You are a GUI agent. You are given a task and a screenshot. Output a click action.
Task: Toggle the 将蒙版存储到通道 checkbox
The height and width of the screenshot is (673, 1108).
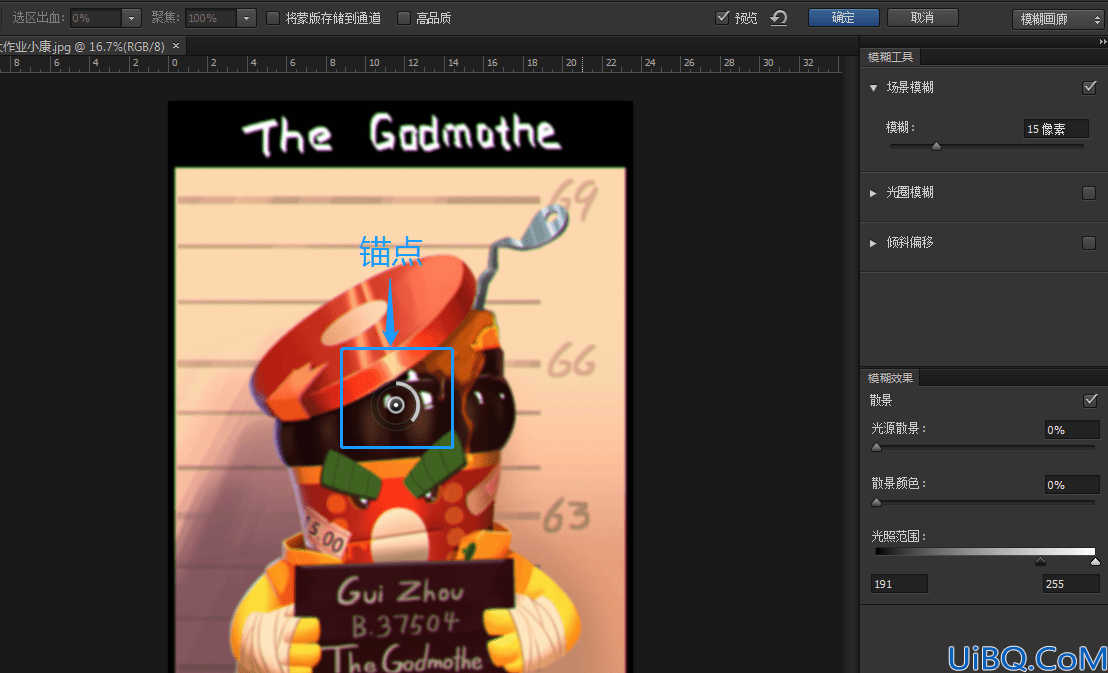pyautogui.click(x=273, y=18)
